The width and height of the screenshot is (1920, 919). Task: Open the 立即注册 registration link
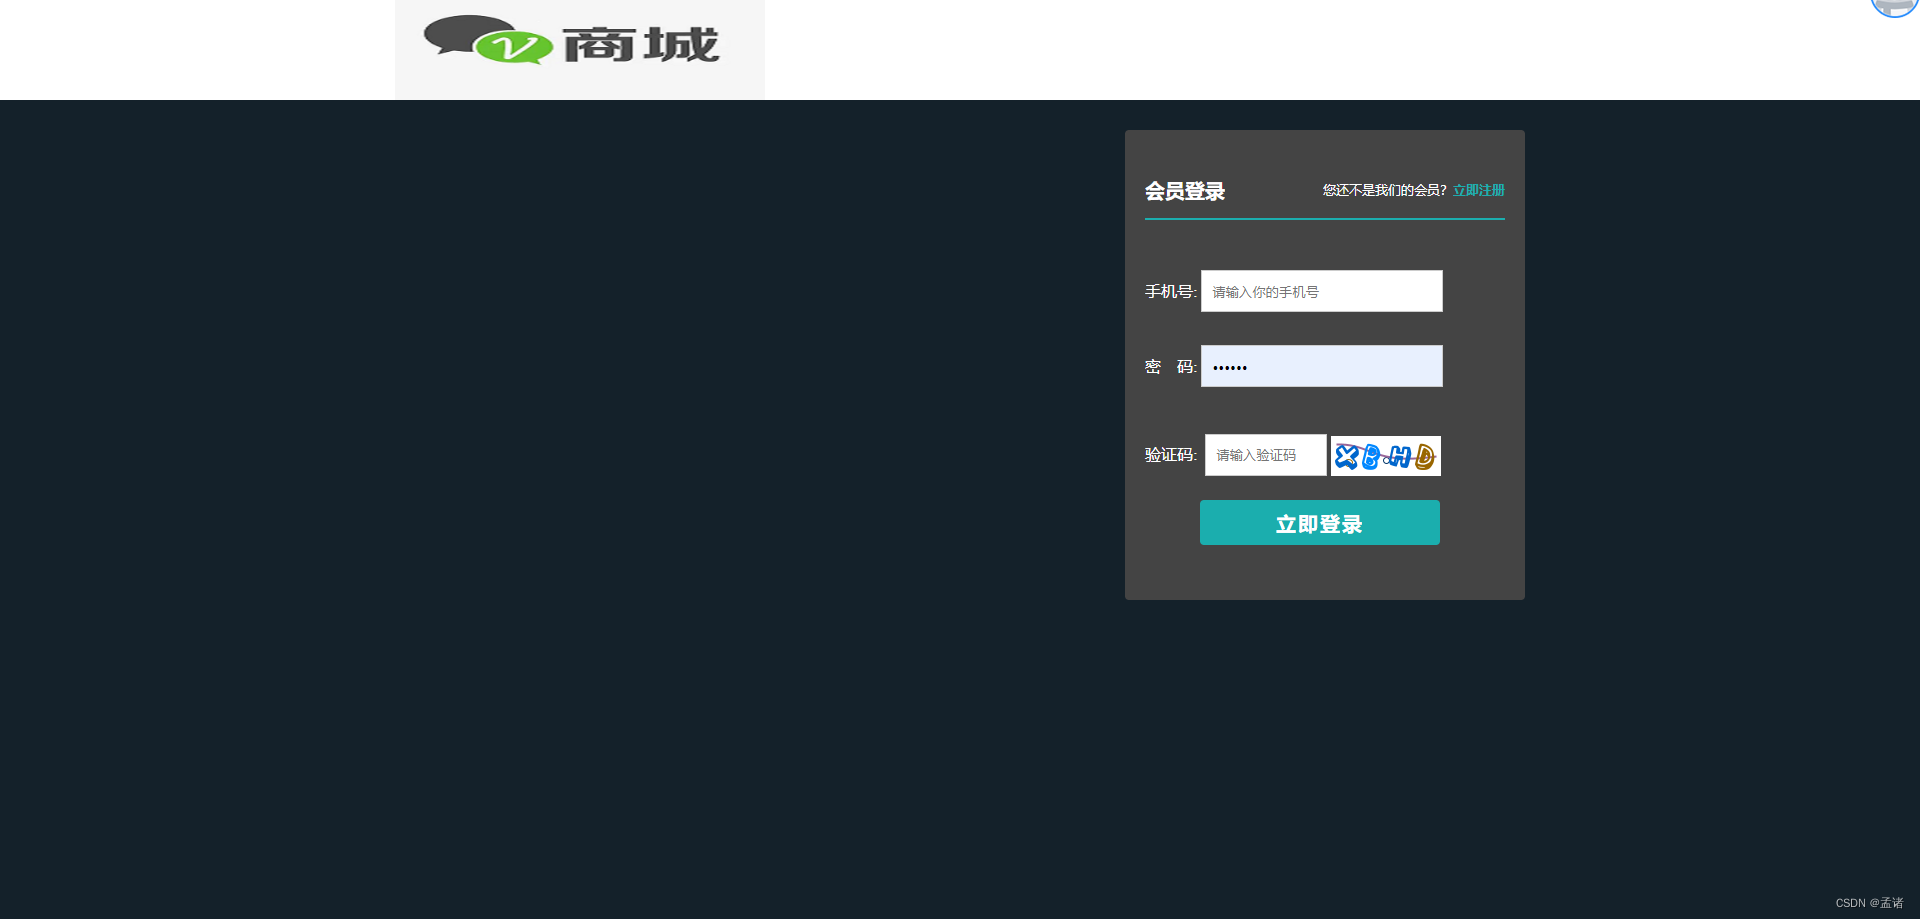click(1479, 189)
